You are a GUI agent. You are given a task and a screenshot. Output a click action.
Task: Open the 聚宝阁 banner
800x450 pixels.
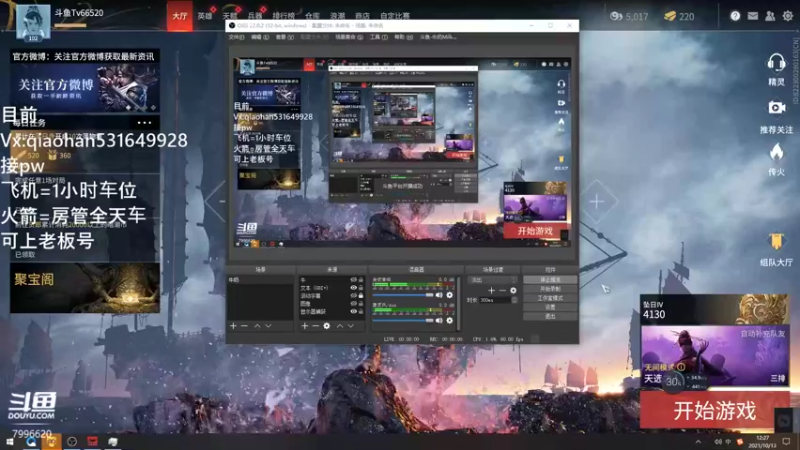click(x=85, y=288)
